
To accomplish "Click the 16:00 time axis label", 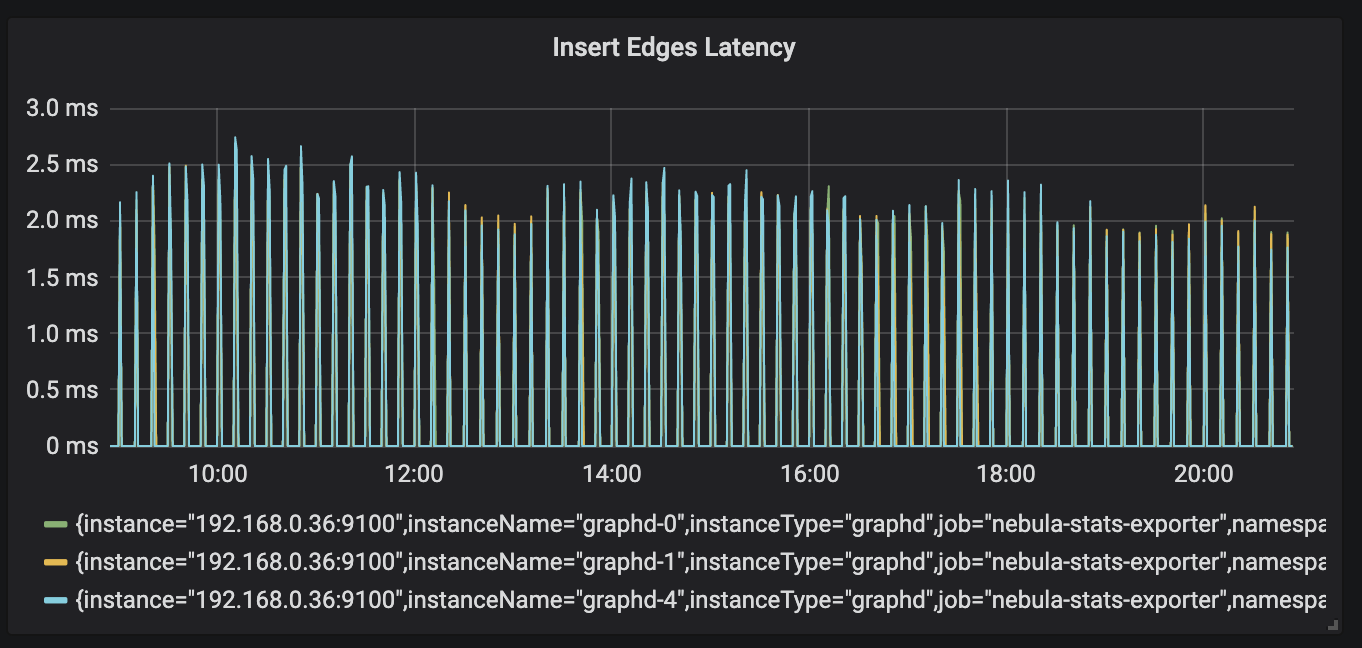I will tap(808, 473).
